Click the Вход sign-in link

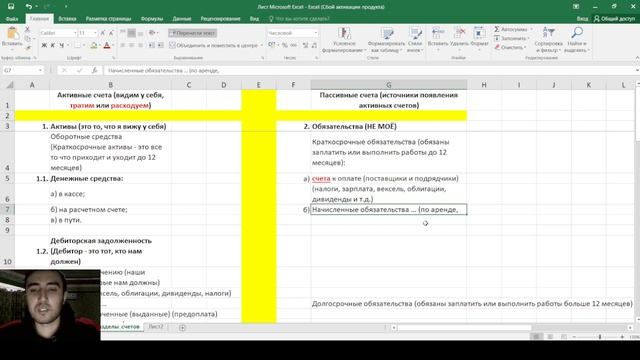pyautogui.click(x=582, y=18)
